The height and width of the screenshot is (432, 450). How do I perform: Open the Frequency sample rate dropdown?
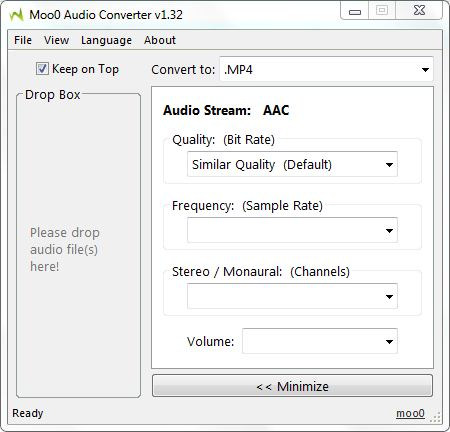tap(292, 230)
